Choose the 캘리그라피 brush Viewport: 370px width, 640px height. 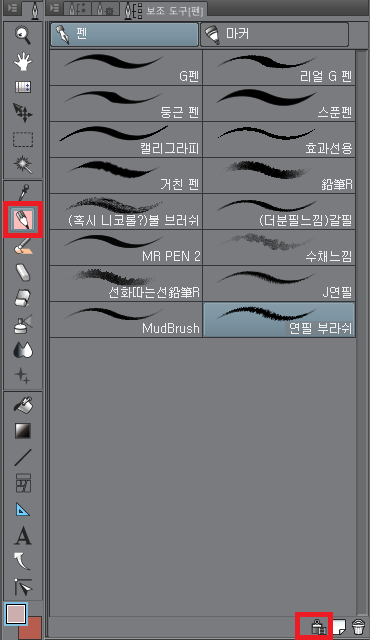(x=126, y=139)
